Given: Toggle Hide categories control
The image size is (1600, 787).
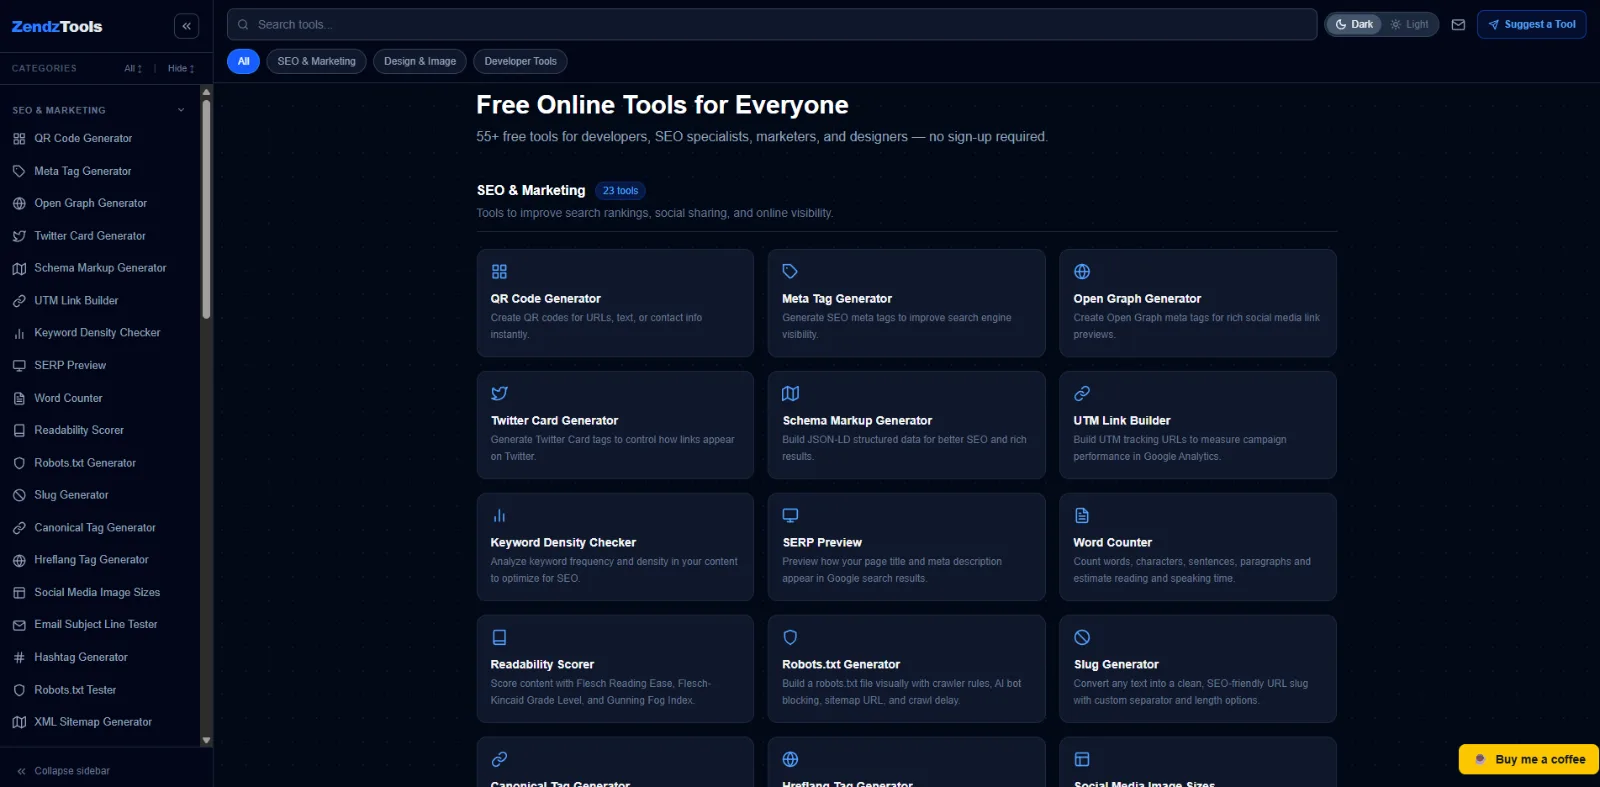Looking at the screenshot, I should coord(181,68).
